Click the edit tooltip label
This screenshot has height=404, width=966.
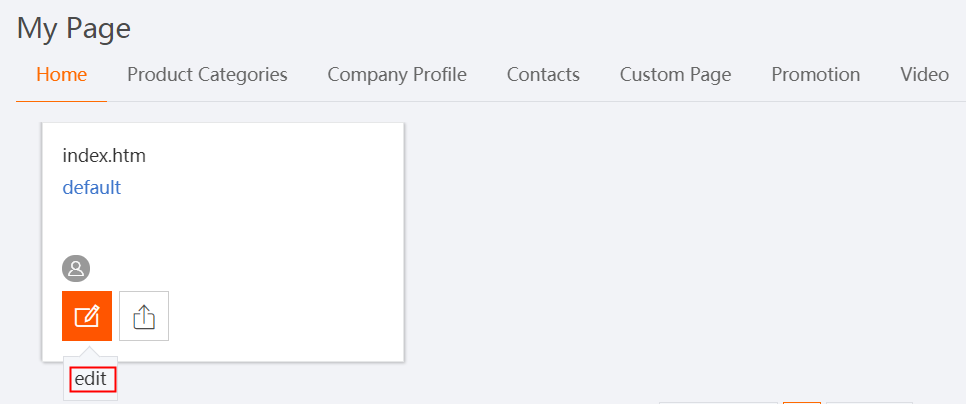click(x=91, y=379)
